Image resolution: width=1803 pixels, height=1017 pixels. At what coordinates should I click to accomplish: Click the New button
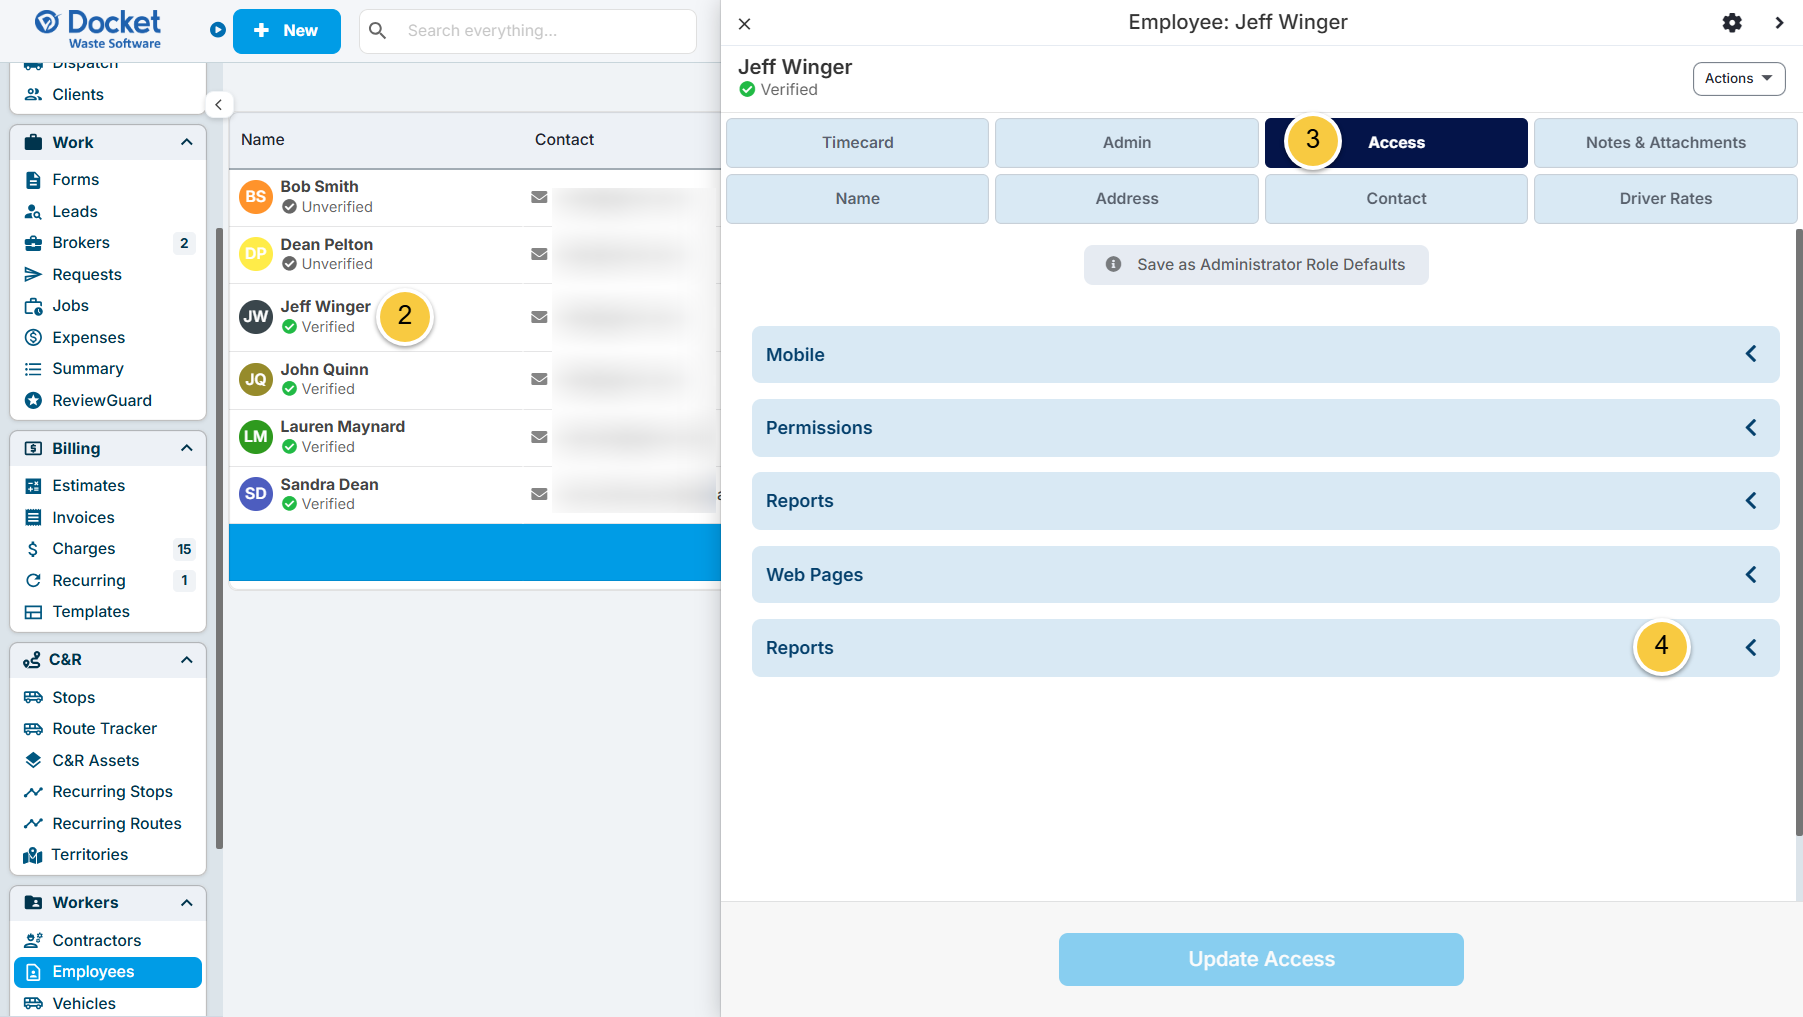pyautogui.click(x=286, y=31)
